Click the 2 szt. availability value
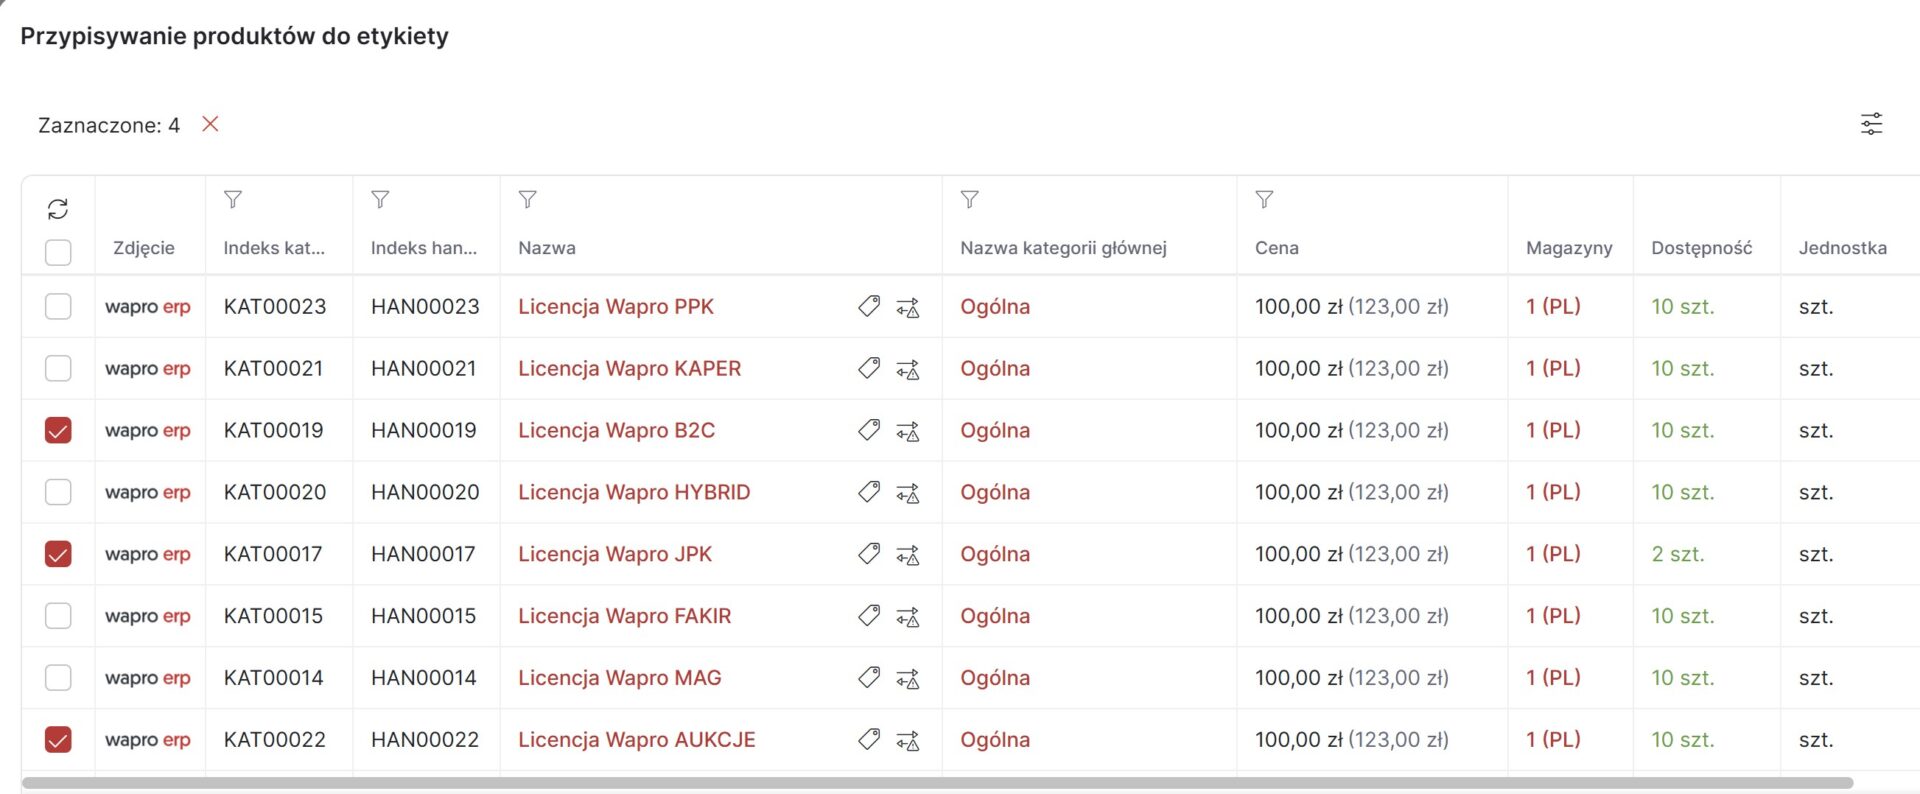Image resolution: width=1920 pixels, height=794 pixels. (x=1678, y=554)
